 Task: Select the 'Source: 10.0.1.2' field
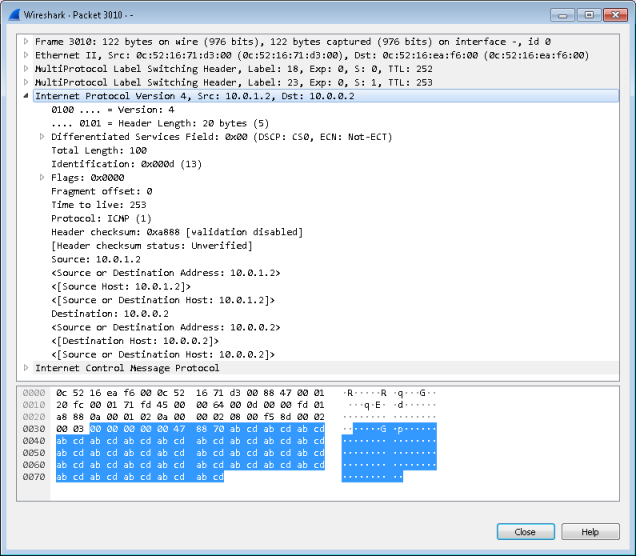point(96,259)
